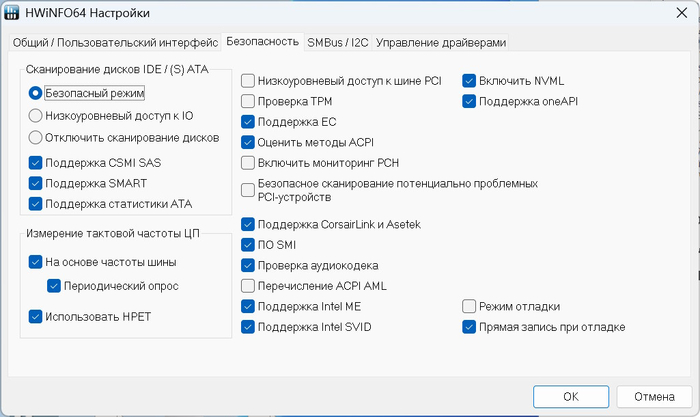Viewport: 700px width, 417px height.
Task: Open the Общий / Пользовательский интерфейс tab
Action: click(x=115, y=42)
